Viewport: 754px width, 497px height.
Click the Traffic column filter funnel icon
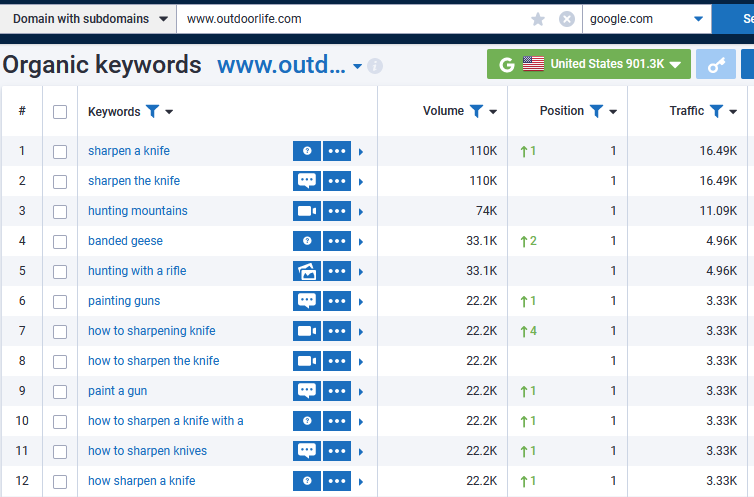click(716, 112)
